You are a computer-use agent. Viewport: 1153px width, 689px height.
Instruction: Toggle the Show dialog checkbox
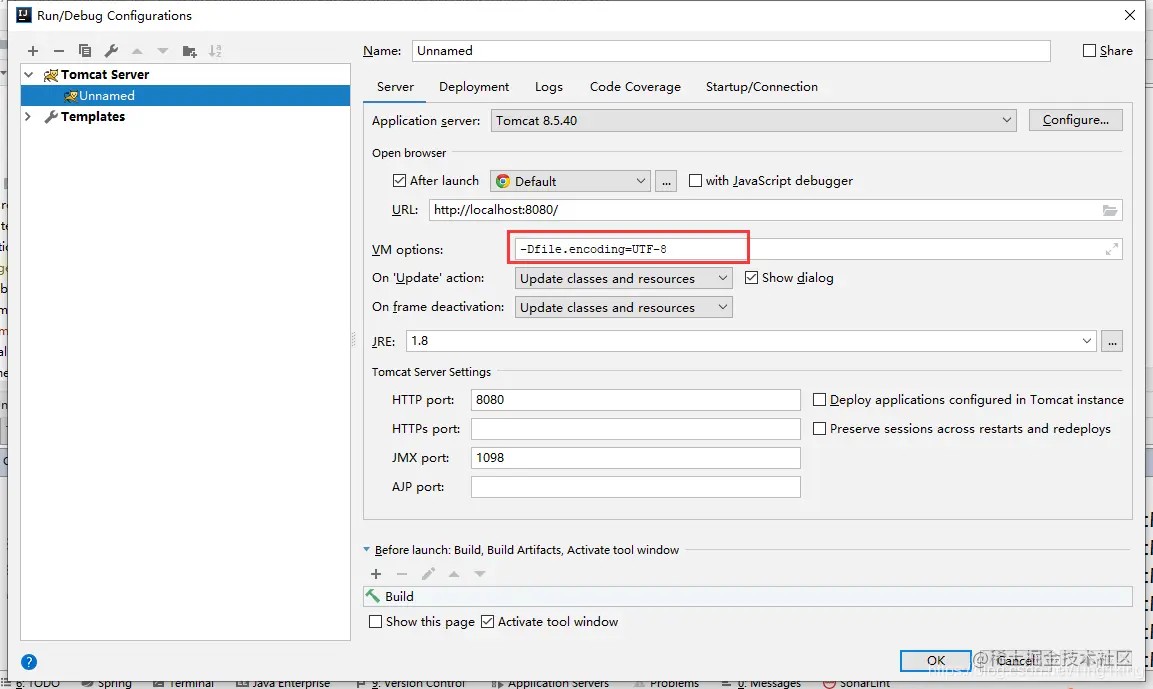tap(751, 278)
